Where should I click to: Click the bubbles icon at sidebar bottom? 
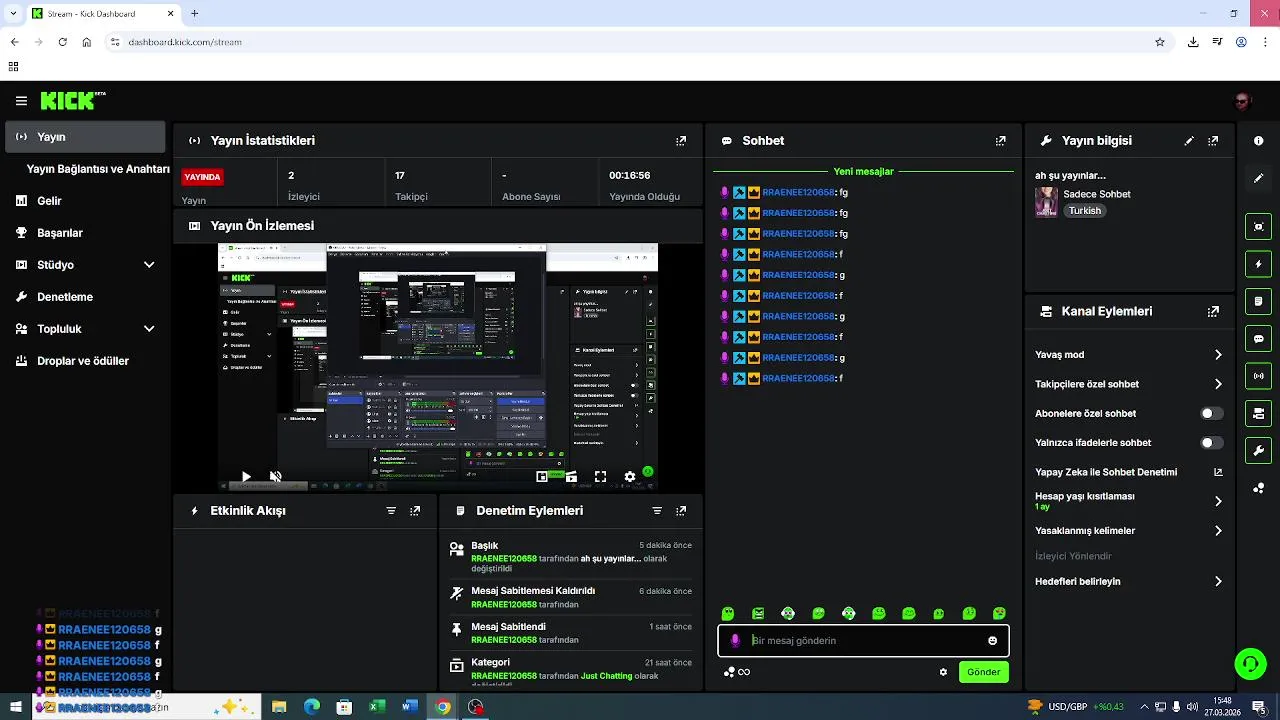pos(1259,488)
